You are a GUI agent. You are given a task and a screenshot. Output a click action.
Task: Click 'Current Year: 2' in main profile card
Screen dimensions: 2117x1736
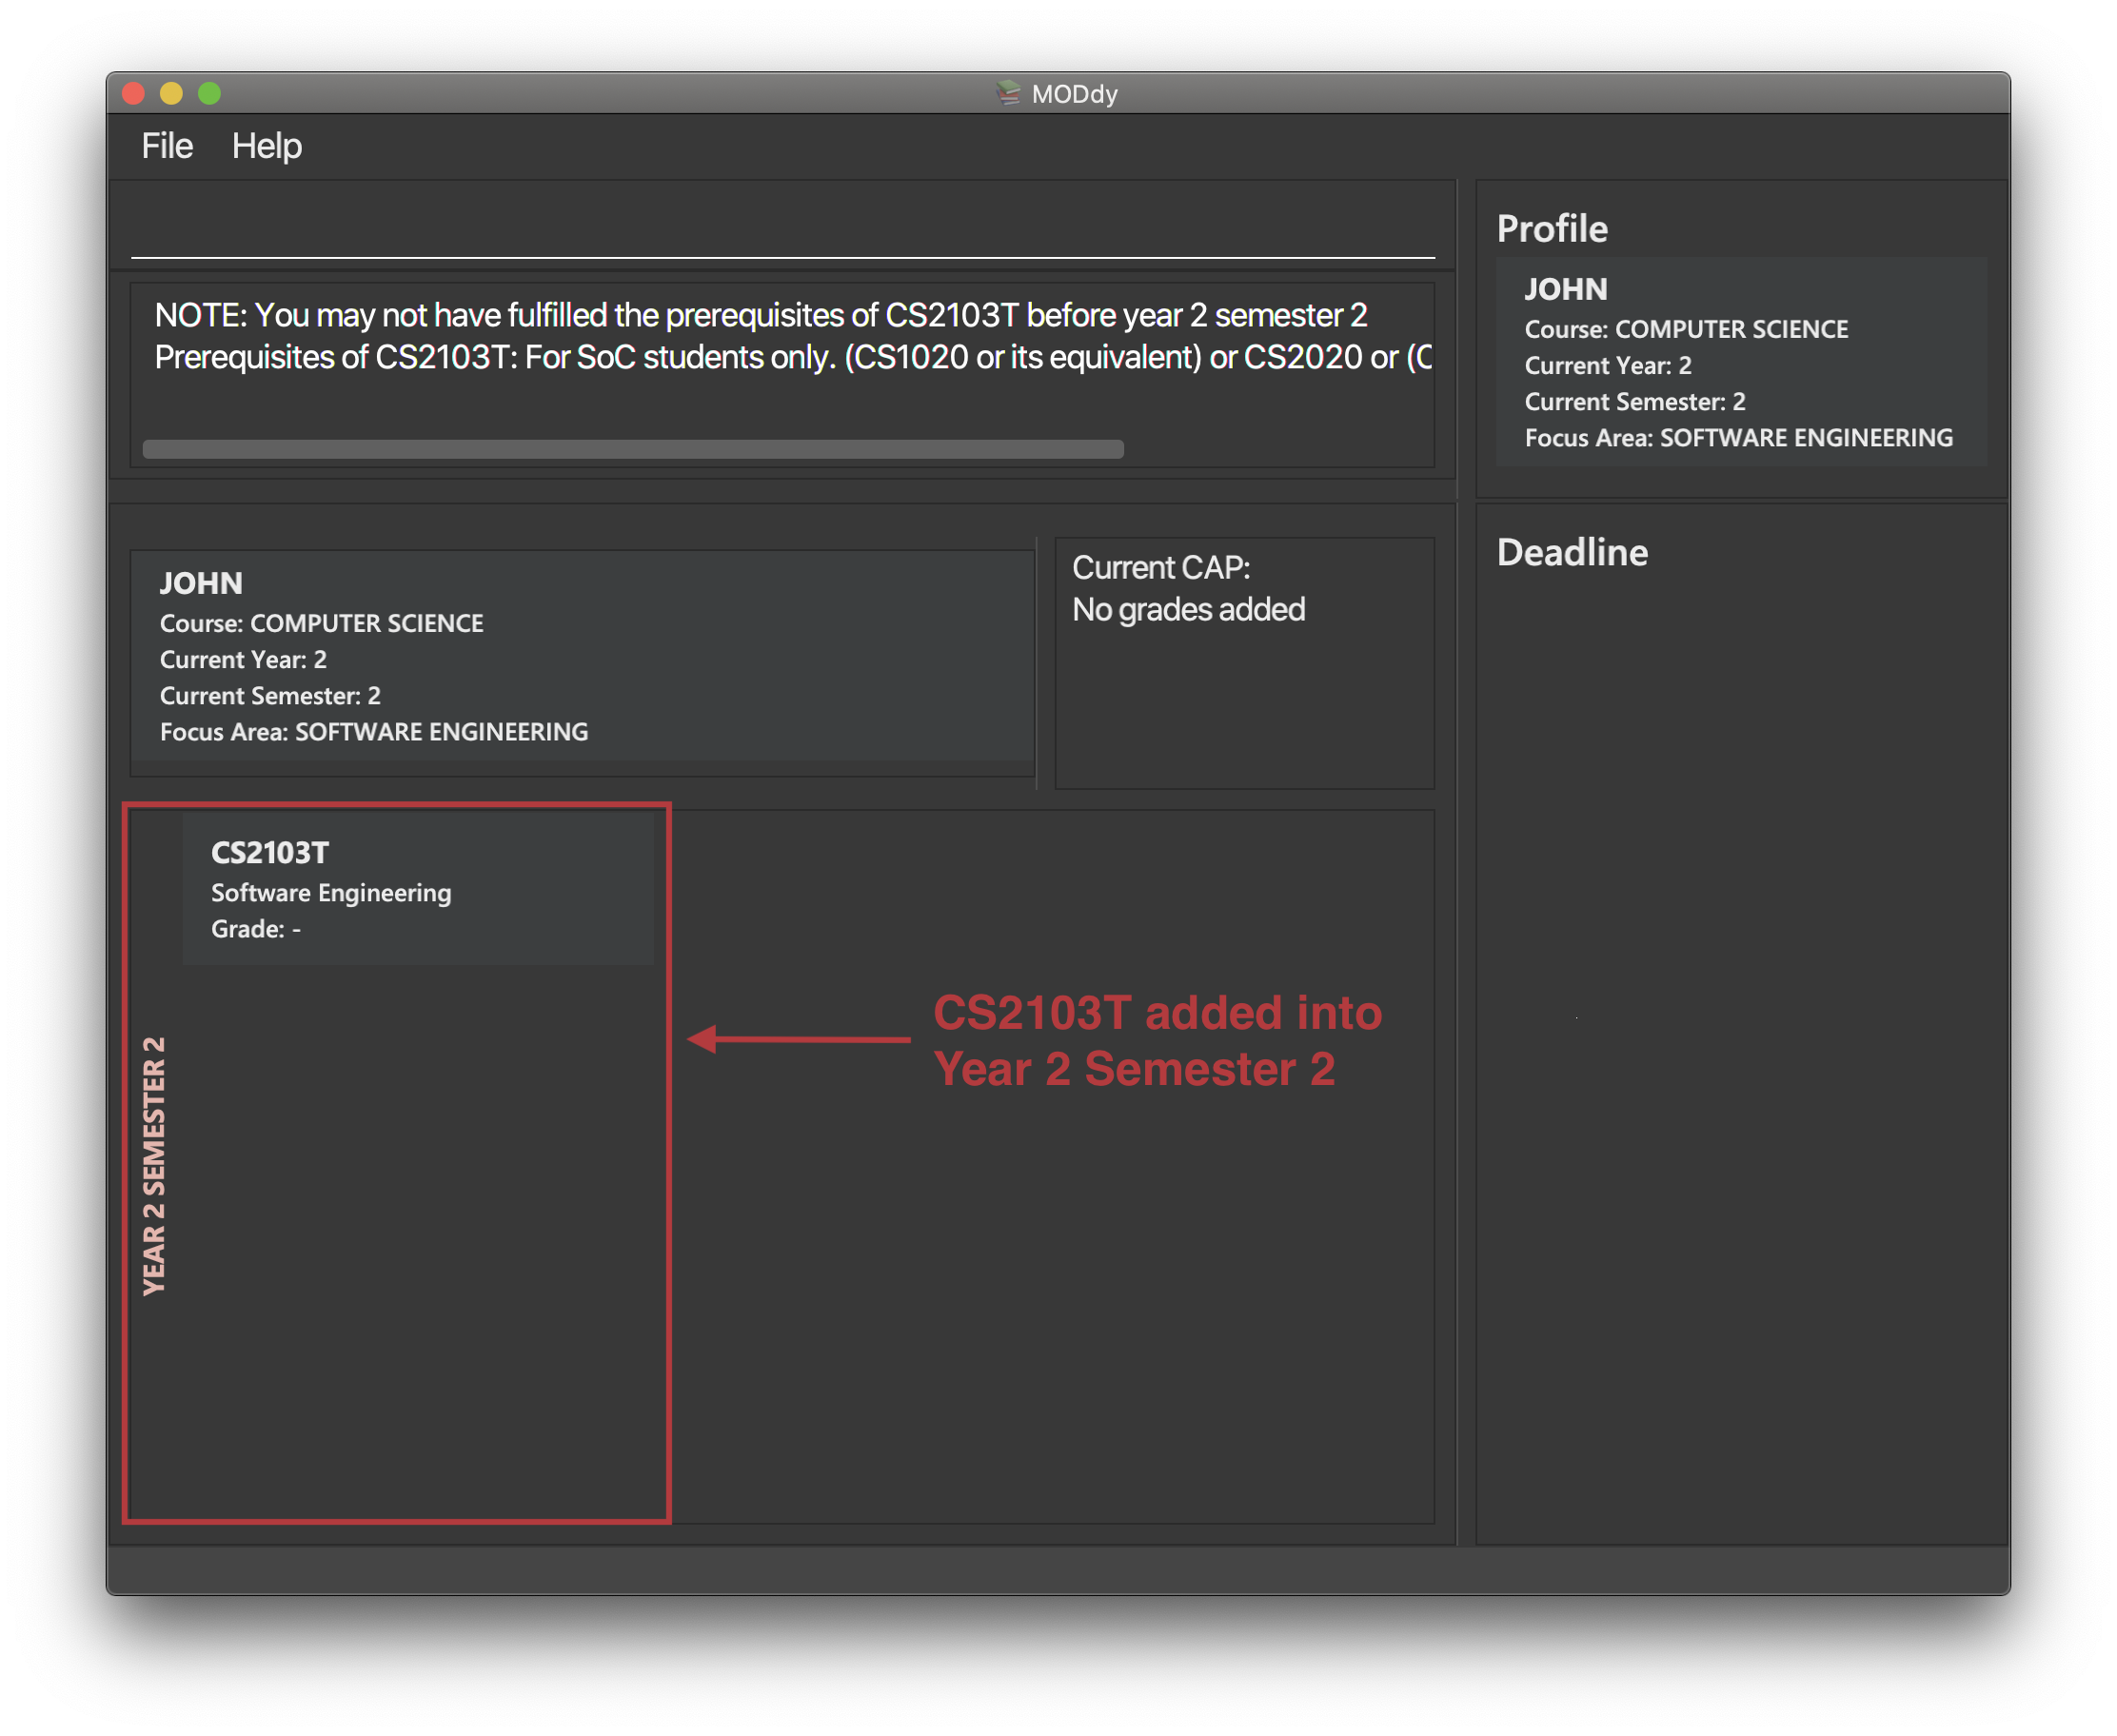coord(243,660)
